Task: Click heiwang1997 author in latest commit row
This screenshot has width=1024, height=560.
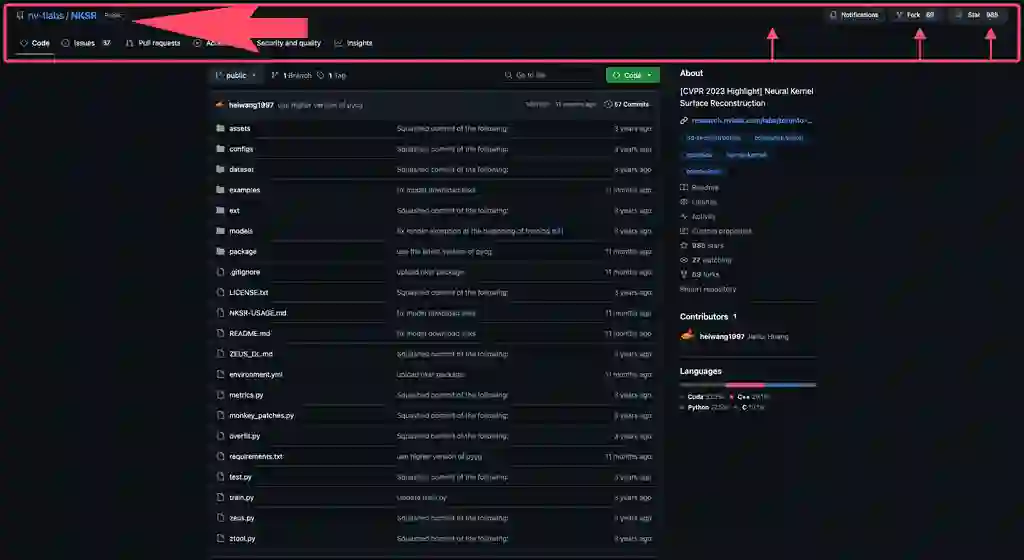Action: click(251, 105)
